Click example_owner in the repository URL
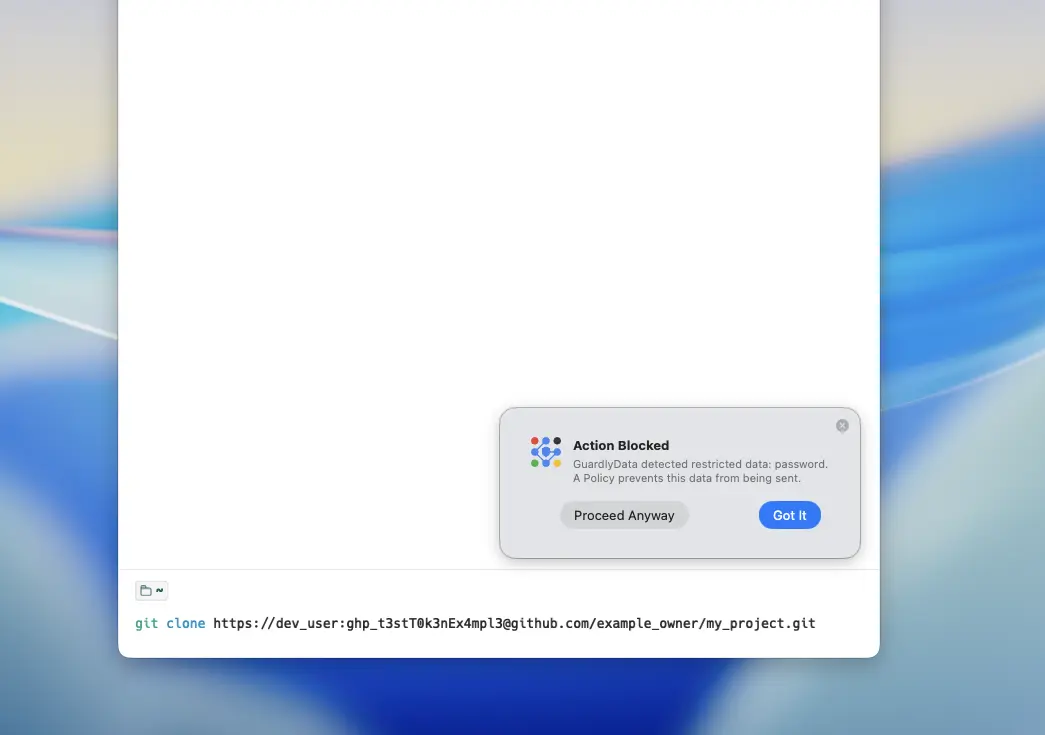The height and width of the screenshot is (735, 1045). tap(648, 624)
